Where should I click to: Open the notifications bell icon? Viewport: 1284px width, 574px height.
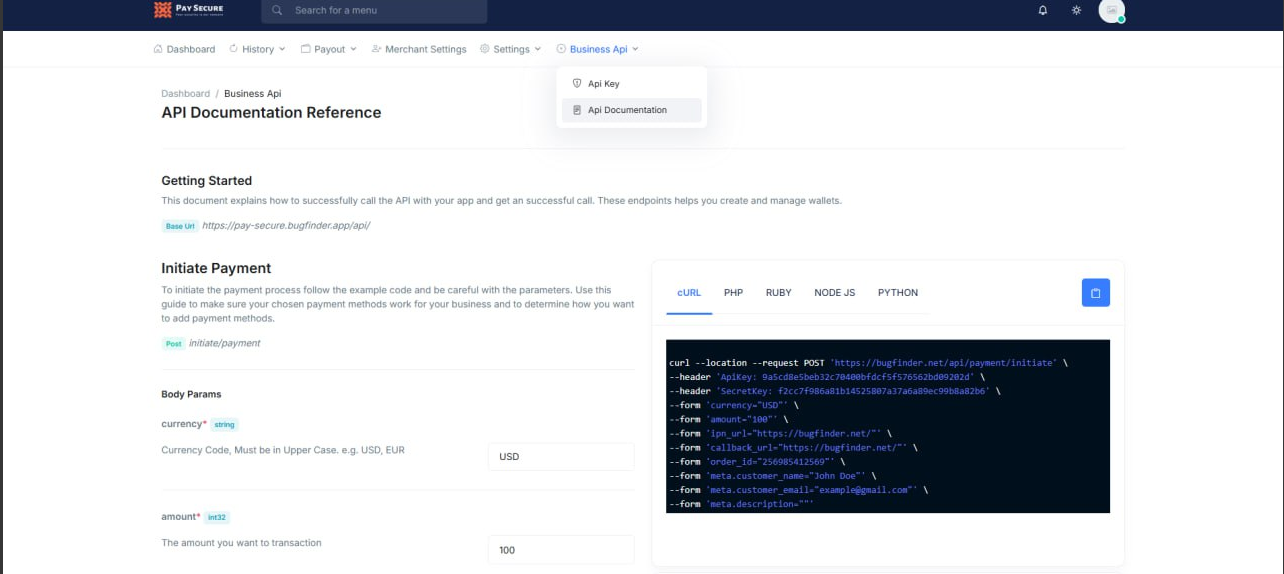tap(1043, 10)
